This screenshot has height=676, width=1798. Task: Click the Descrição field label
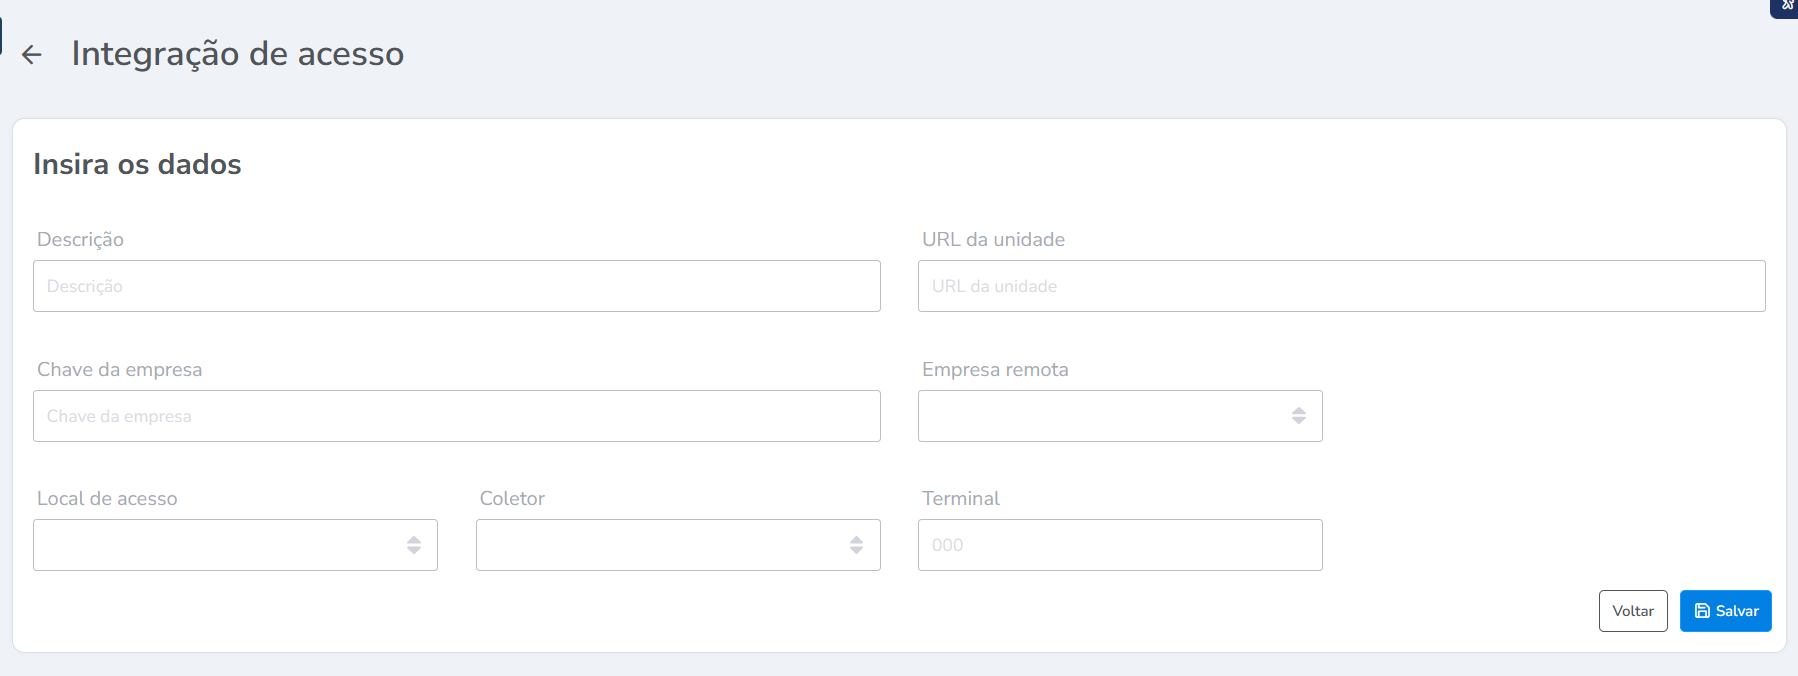80,239
